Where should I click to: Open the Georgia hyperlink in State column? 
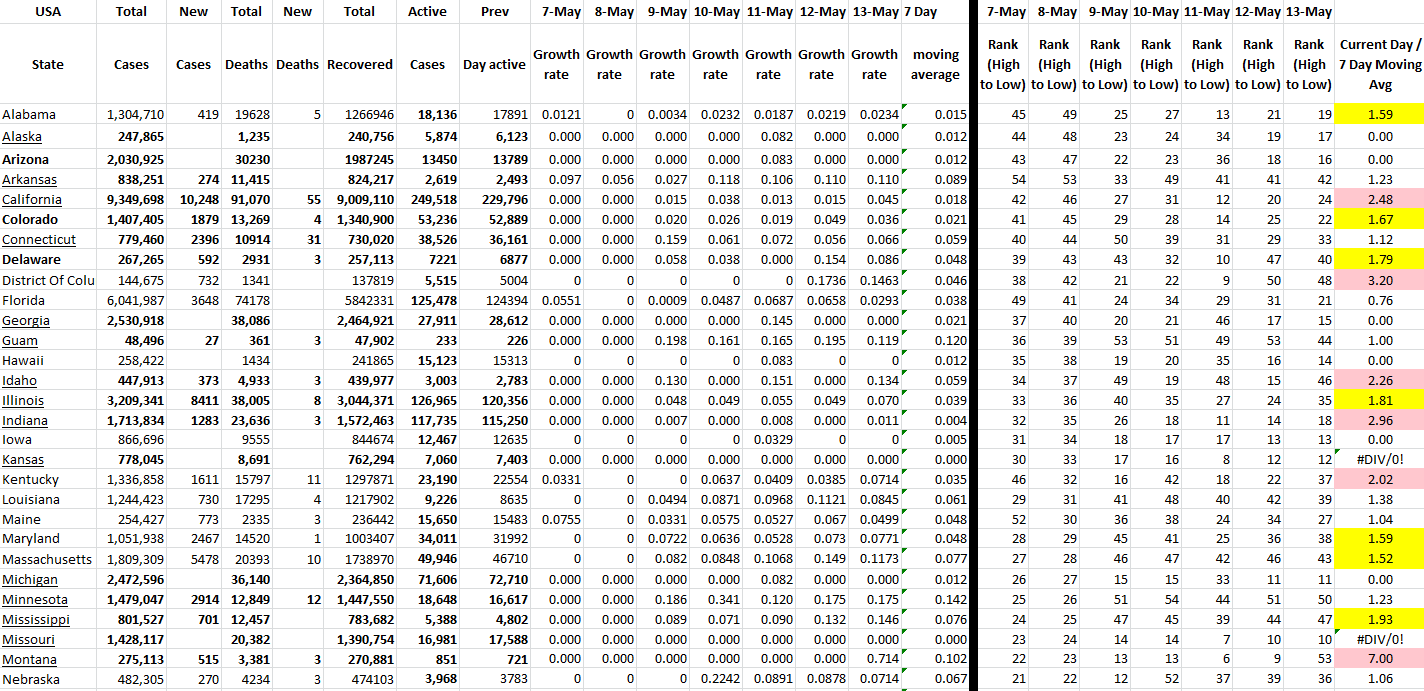pos(26,321)
